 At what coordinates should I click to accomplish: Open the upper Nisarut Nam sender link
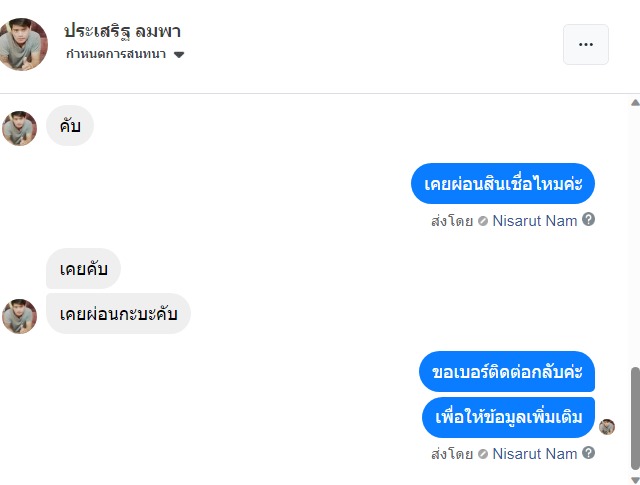point(535,221)
